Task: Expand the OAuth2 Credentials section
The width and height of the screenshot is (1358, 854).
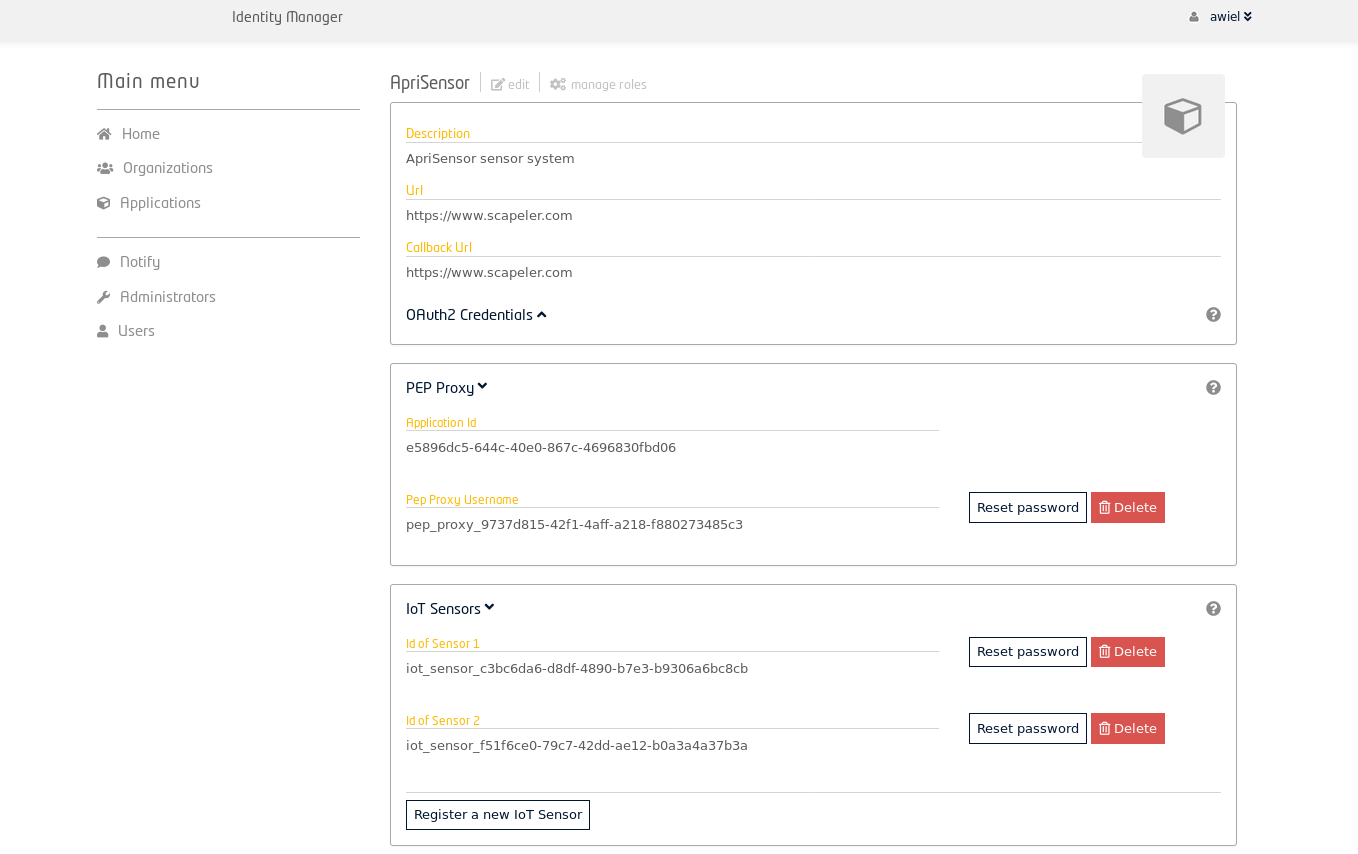Action: pos(476,315)
